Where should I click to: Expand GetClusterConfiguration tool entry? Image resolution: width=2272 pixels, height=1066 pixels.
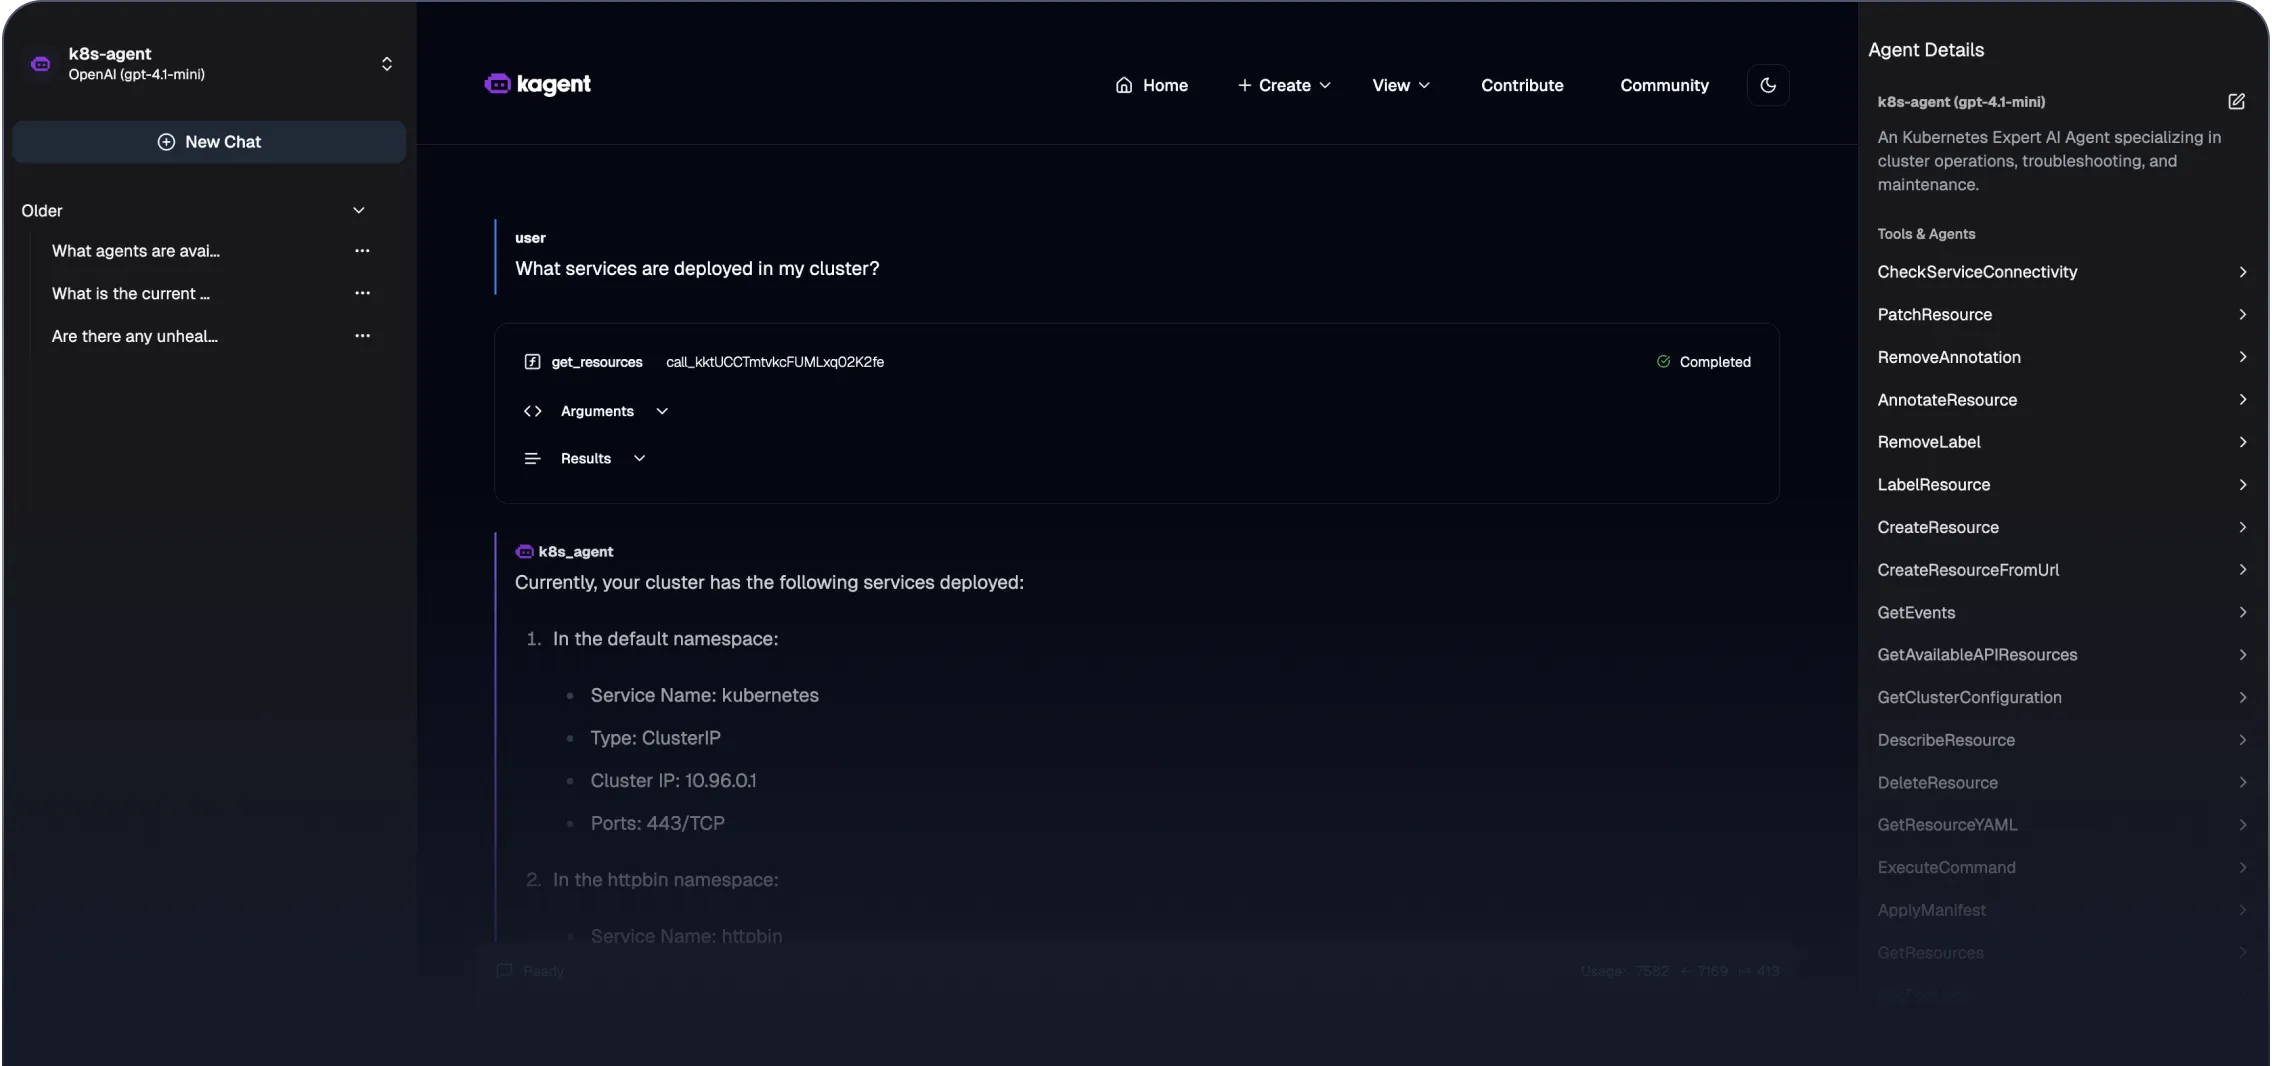click(2061, 697)
